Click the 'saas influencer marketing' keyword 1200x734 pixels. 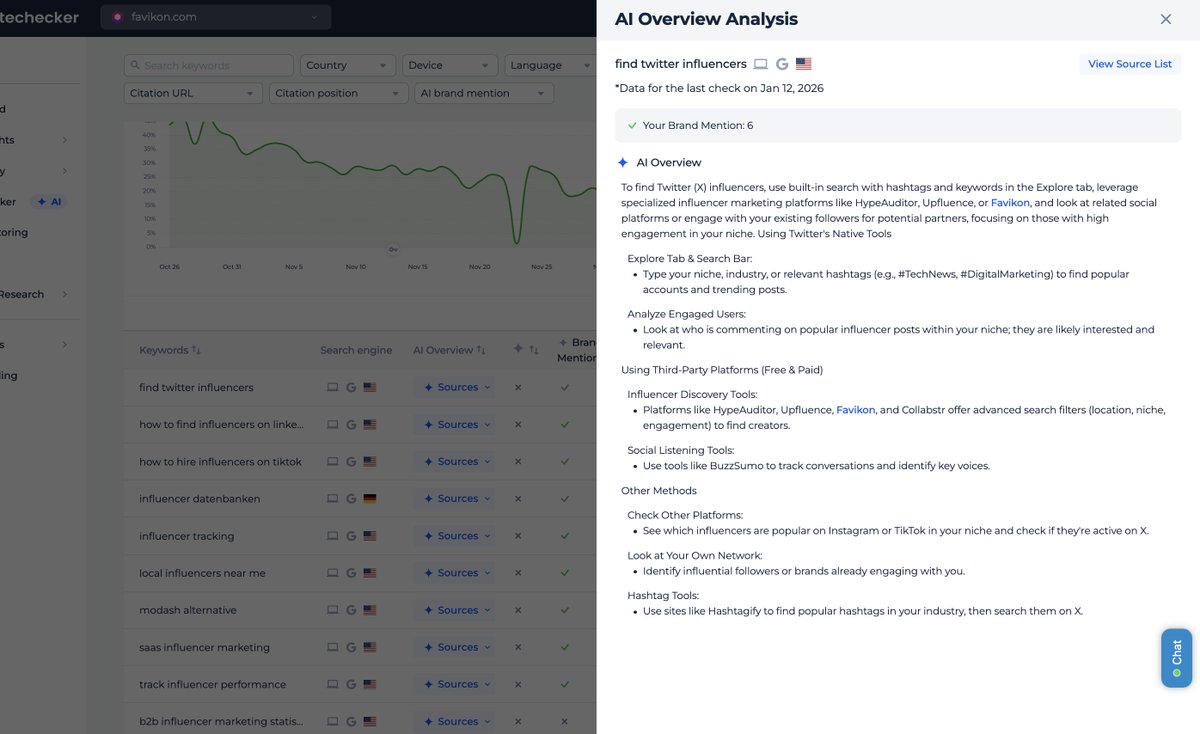[204, 647]
